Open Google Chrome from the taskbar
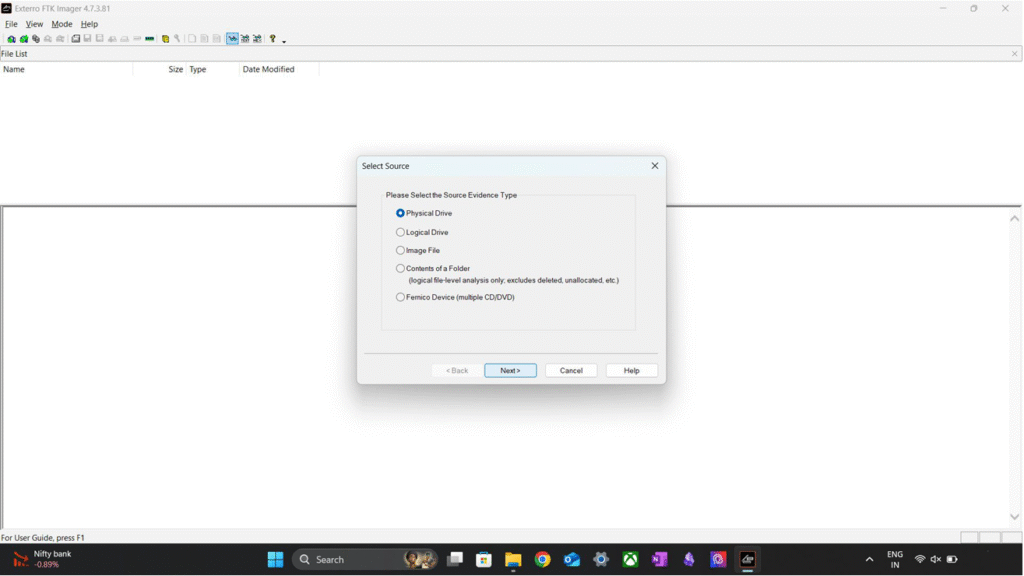 pyautogui.click(x=542, y=559)
